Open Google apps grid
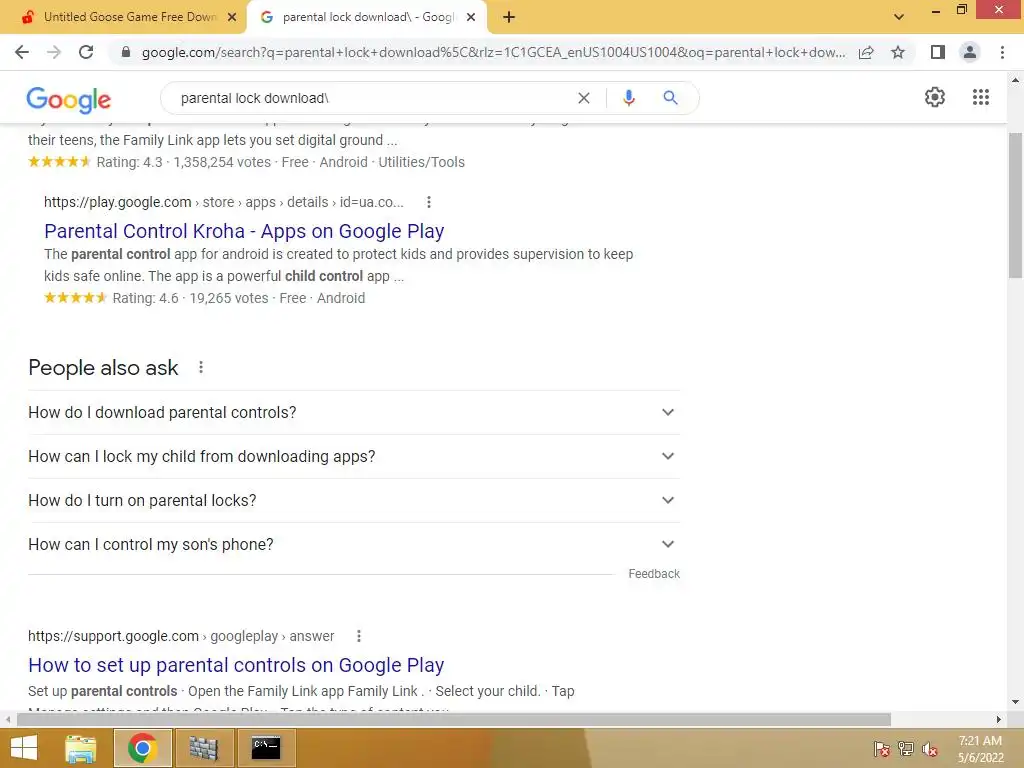The height and width of the screenshot is (768, 1024). (980, 97)
